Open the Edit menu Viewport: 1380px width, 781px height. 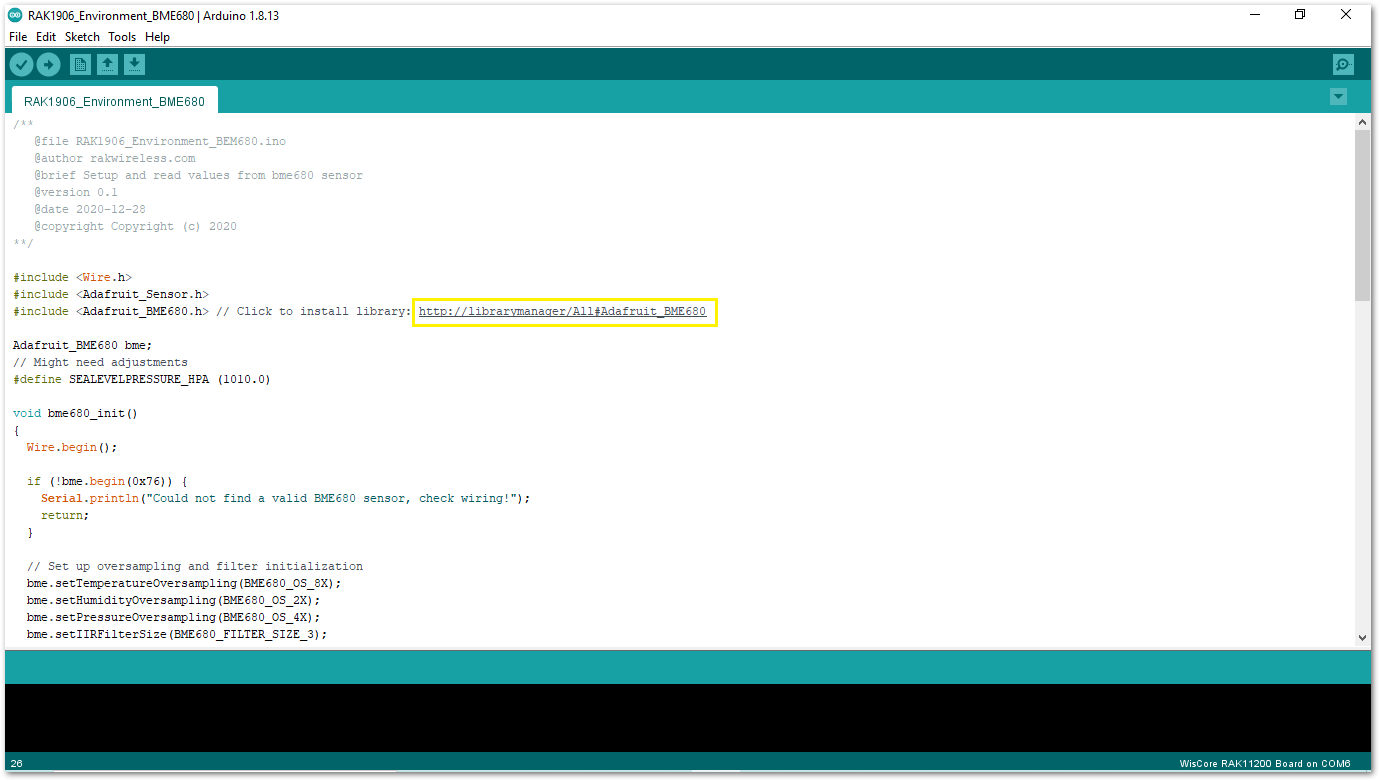pyautogui.click(x=46, y=37)
